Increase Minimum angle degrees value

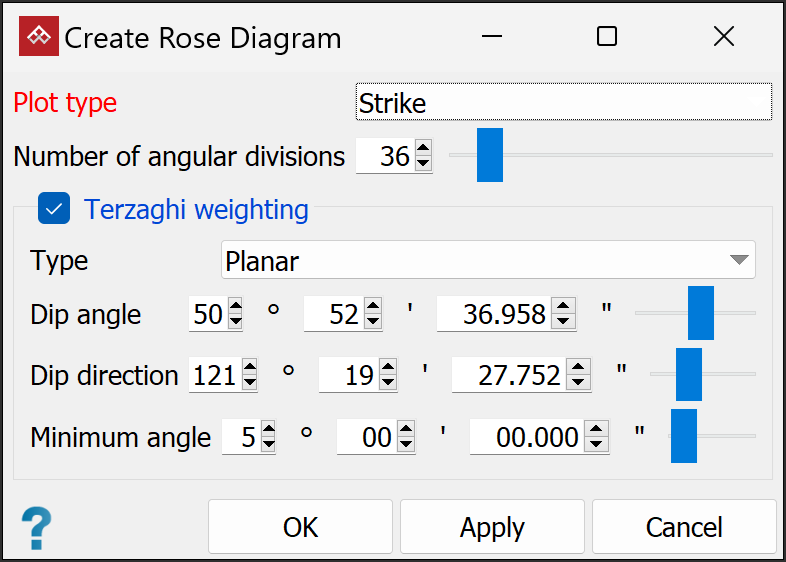coord(268,430)
